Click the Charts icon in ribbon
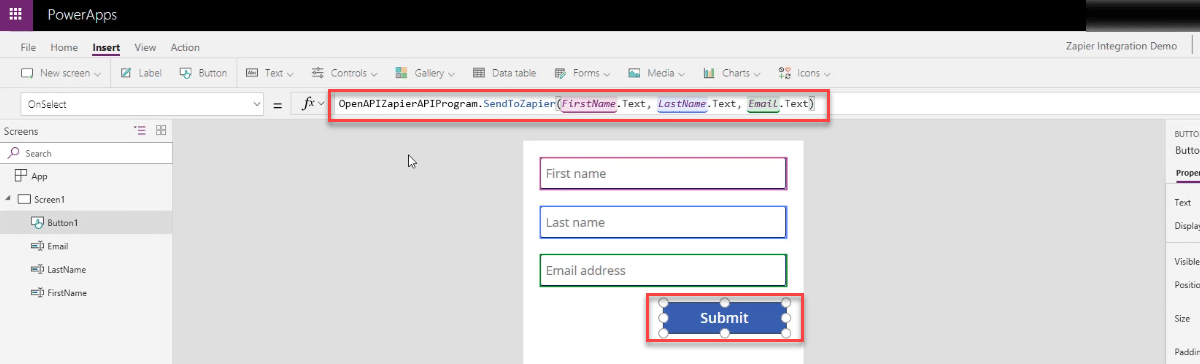The height and width of the screenshot is (364, 1200). pos(709,73)
